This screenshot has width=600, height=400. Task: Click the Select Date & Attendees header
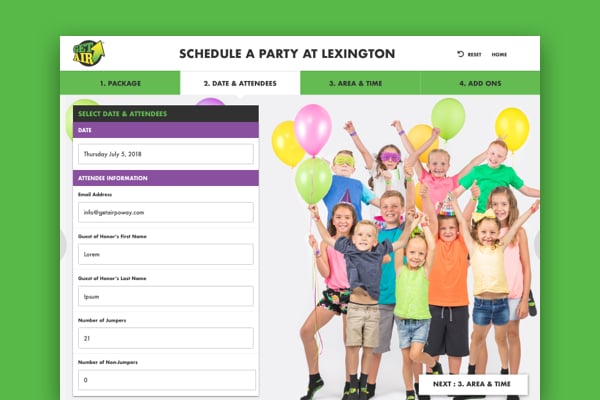pyautogui.click(x=166, y=114)
